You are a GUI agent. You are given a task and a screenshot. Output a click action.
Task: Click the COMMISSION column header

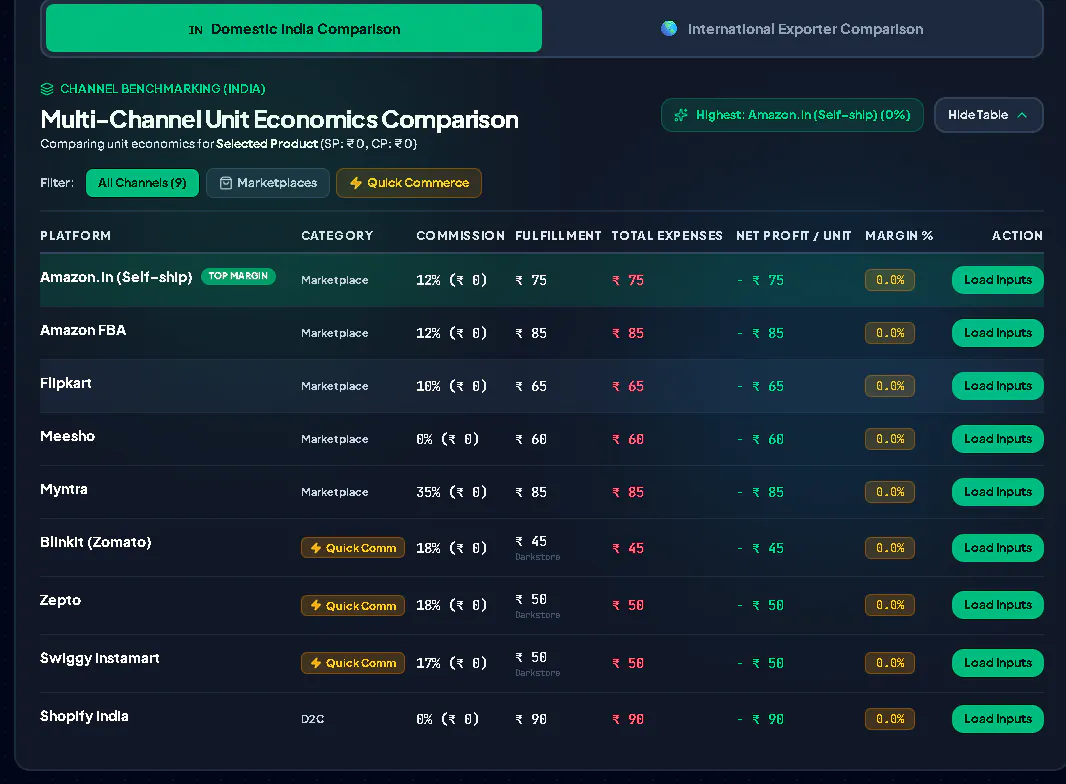pyautogui.click(x=460, y=235)
